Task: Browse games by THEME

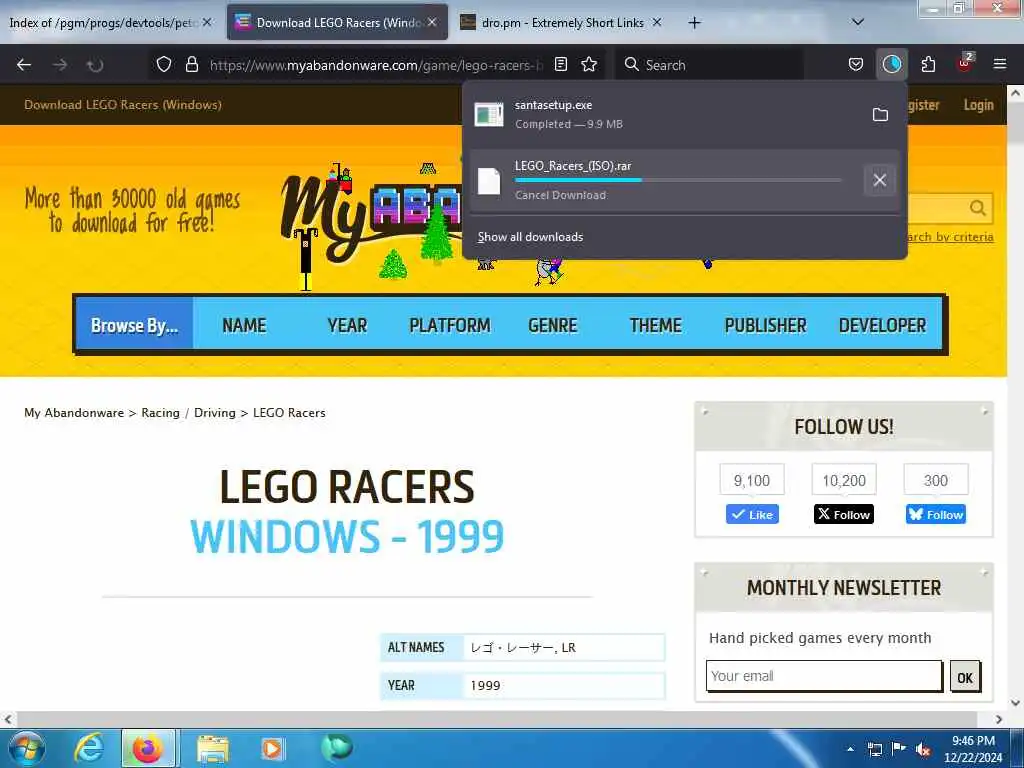Action: coord(656,325)
